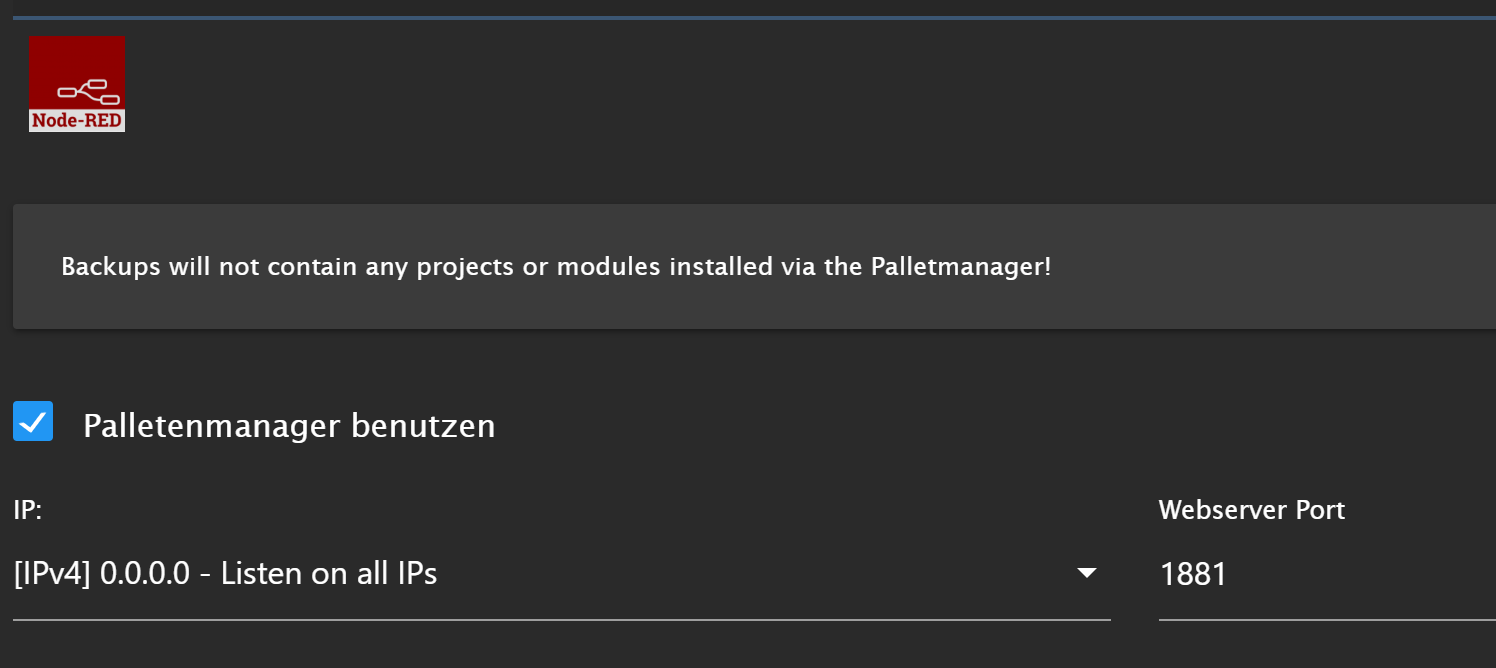Click the underline beneath port 1881

[x=1327, y=619]
